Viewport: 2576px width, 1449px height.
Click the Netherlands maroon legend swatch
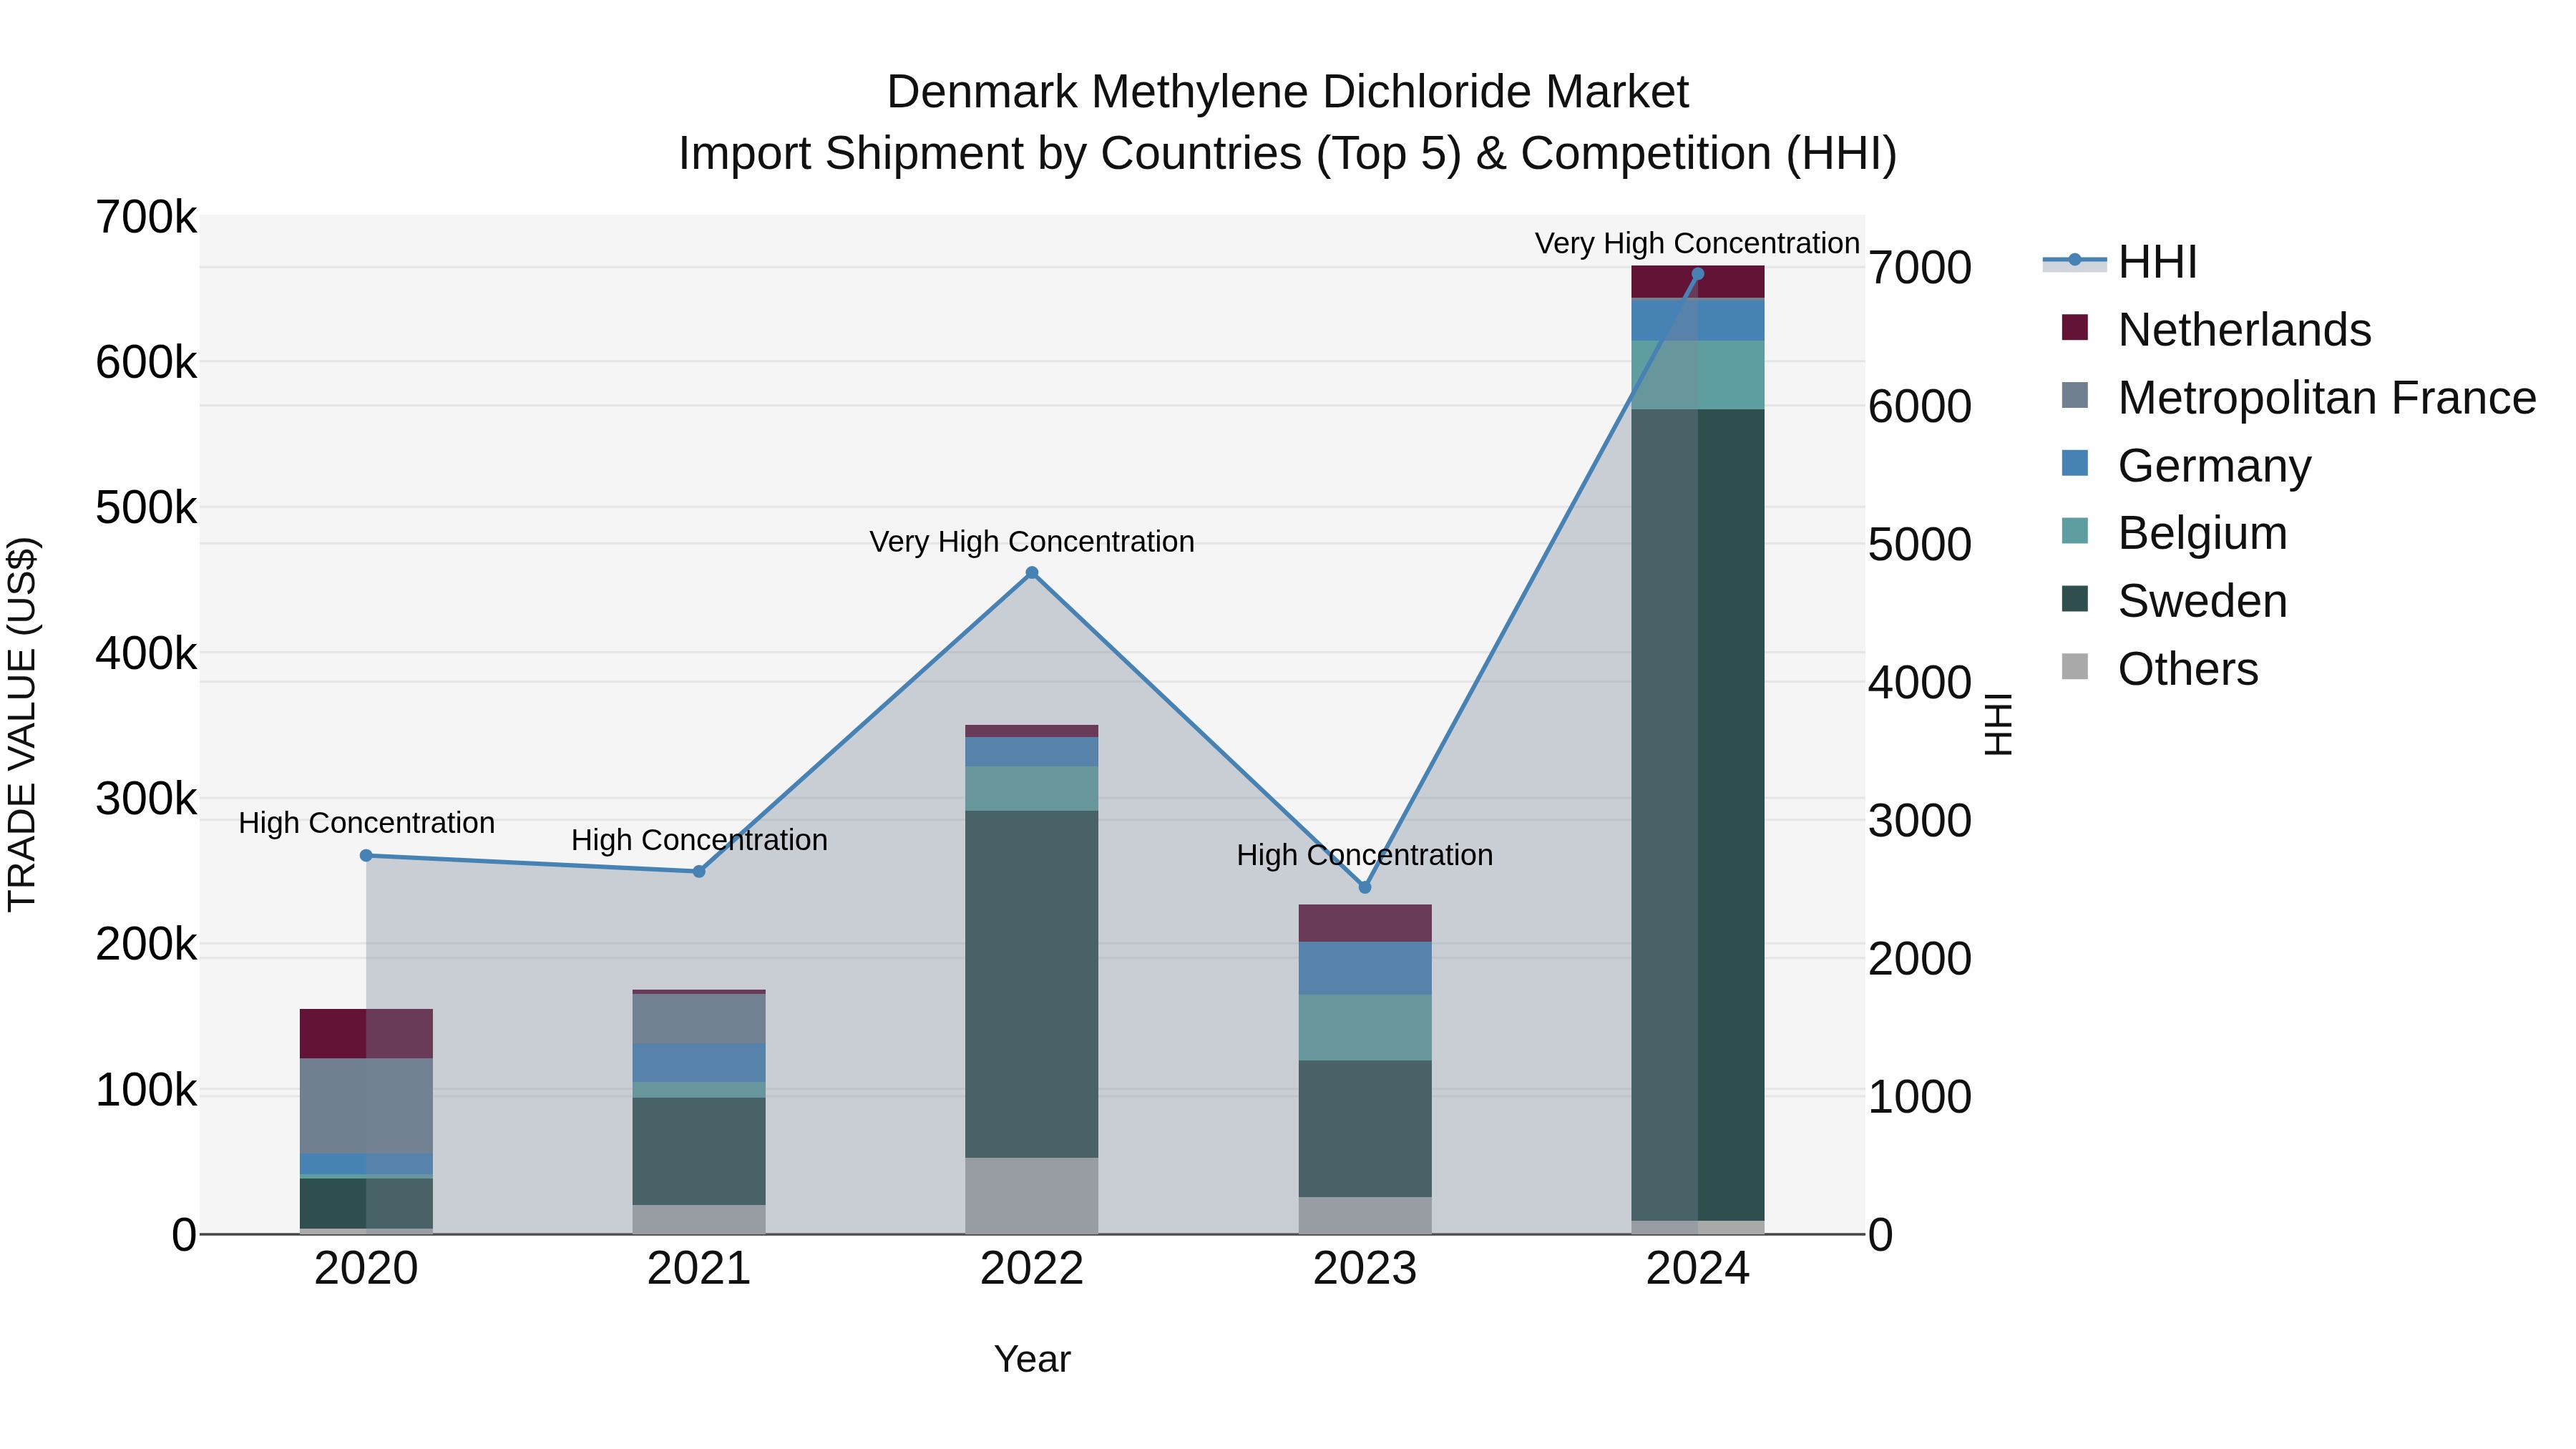2075,327
